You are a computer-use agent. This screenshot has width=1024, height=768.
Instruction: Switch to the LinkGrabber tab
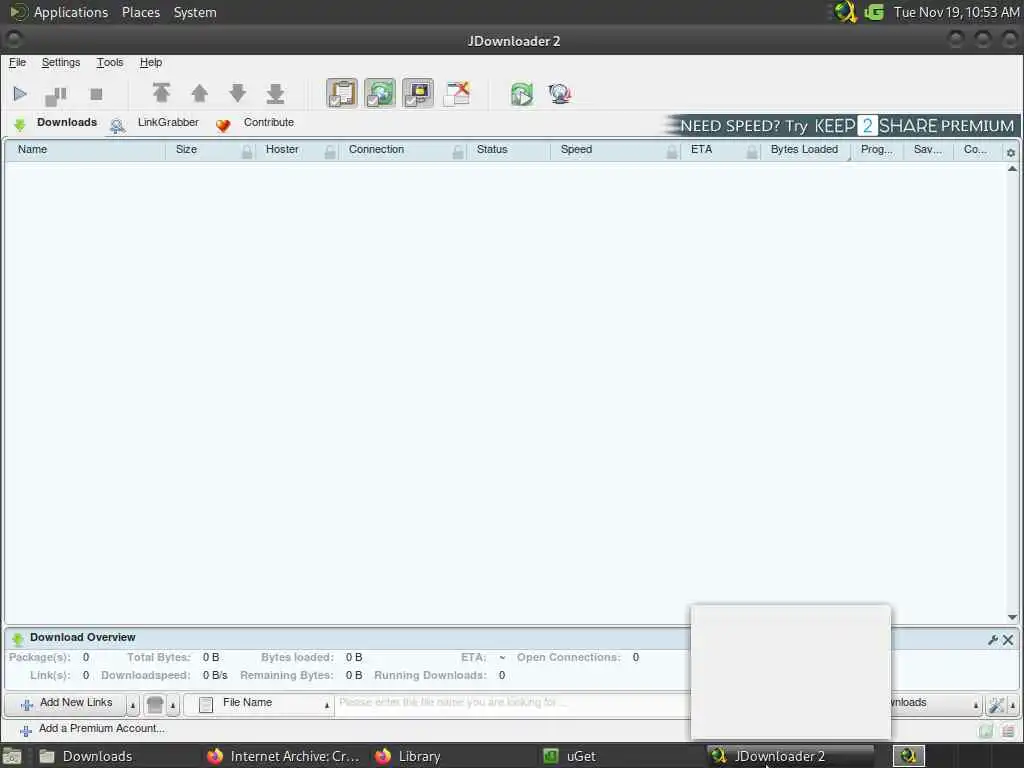[155, 123]
